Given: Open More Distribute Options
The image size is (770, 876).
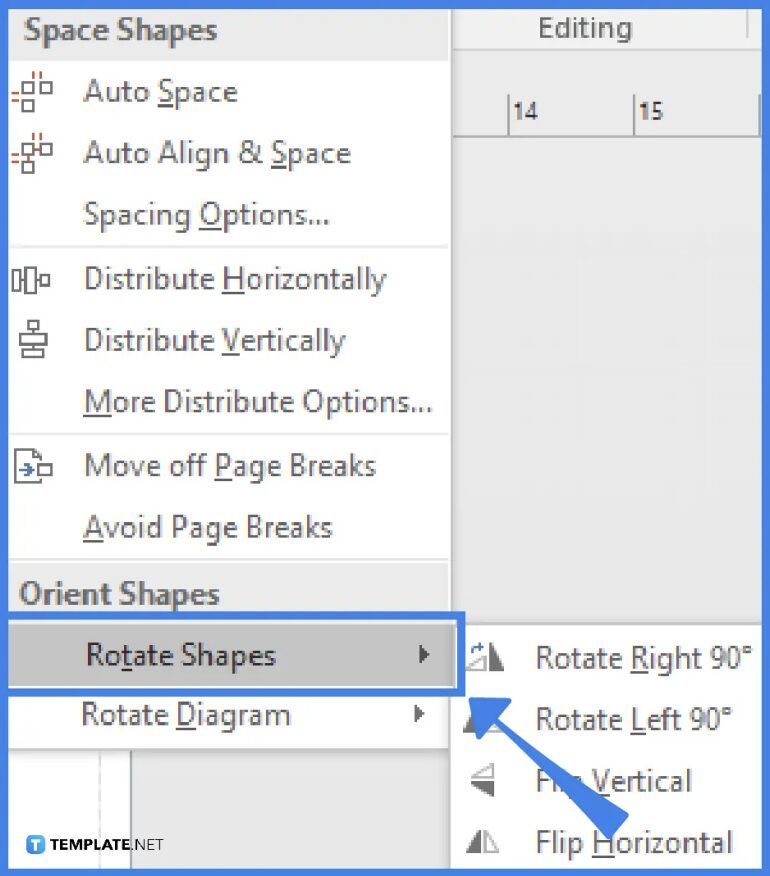Looking at the screenshot, I should point(257,402).
